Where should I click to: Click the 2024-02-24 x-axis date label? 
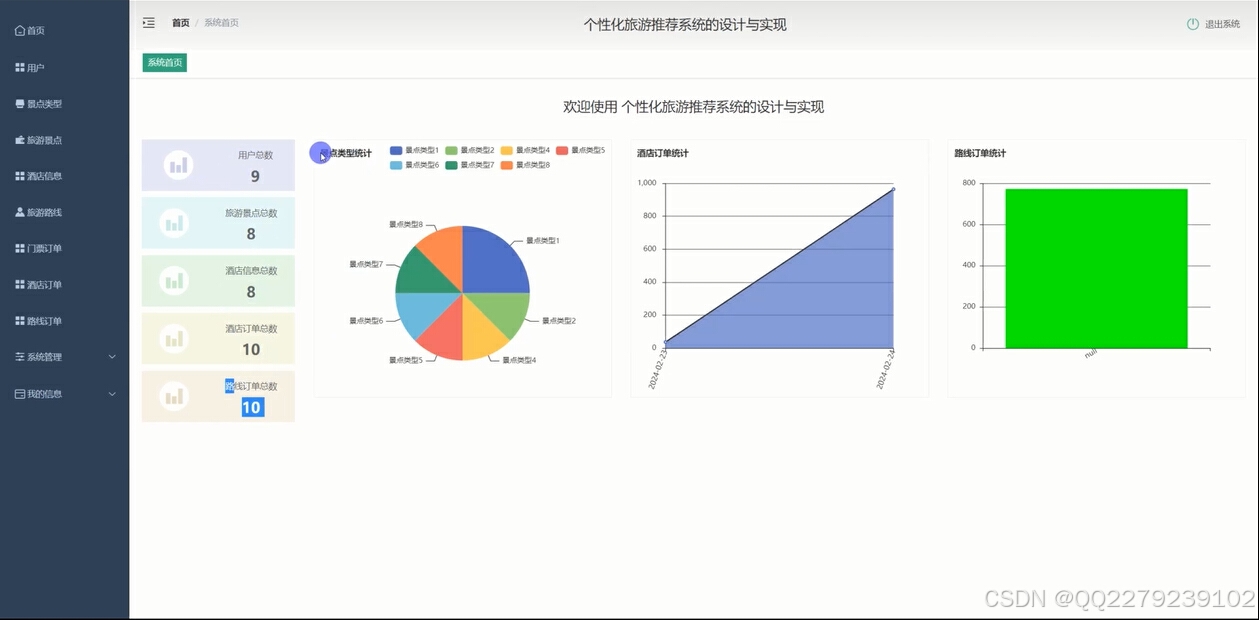click(x=885, y=371)
